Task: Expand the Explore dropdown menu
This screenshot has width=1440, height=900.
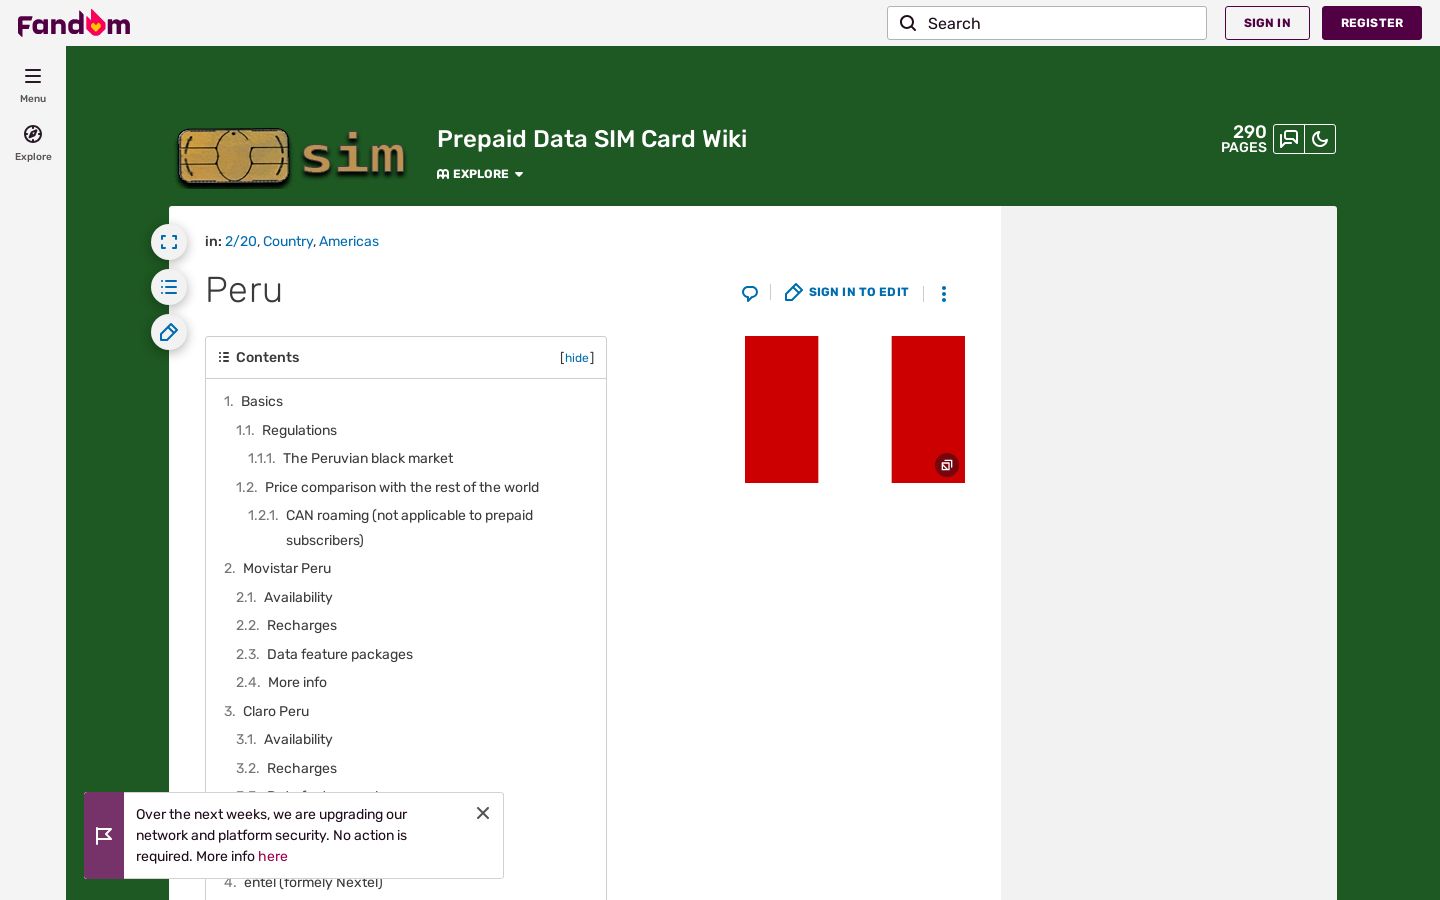Action: click(480, 174)
